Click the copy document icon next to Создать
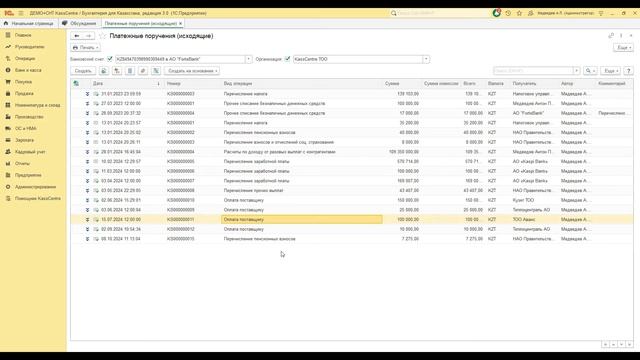 click(104, 71)
